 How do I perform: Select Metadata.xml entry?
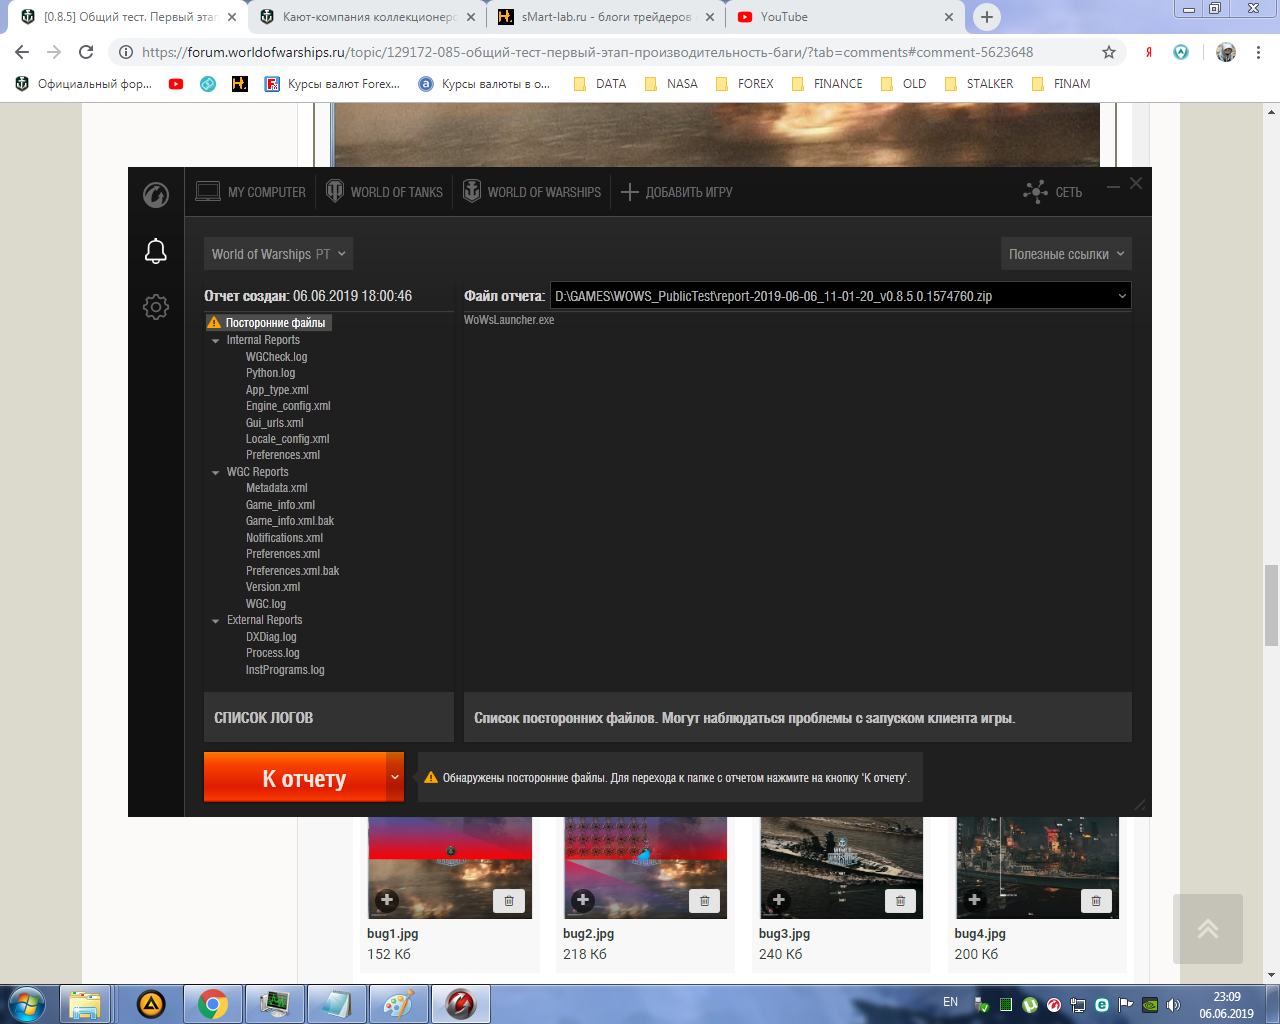pyautogui.click(x=277, y=488)
